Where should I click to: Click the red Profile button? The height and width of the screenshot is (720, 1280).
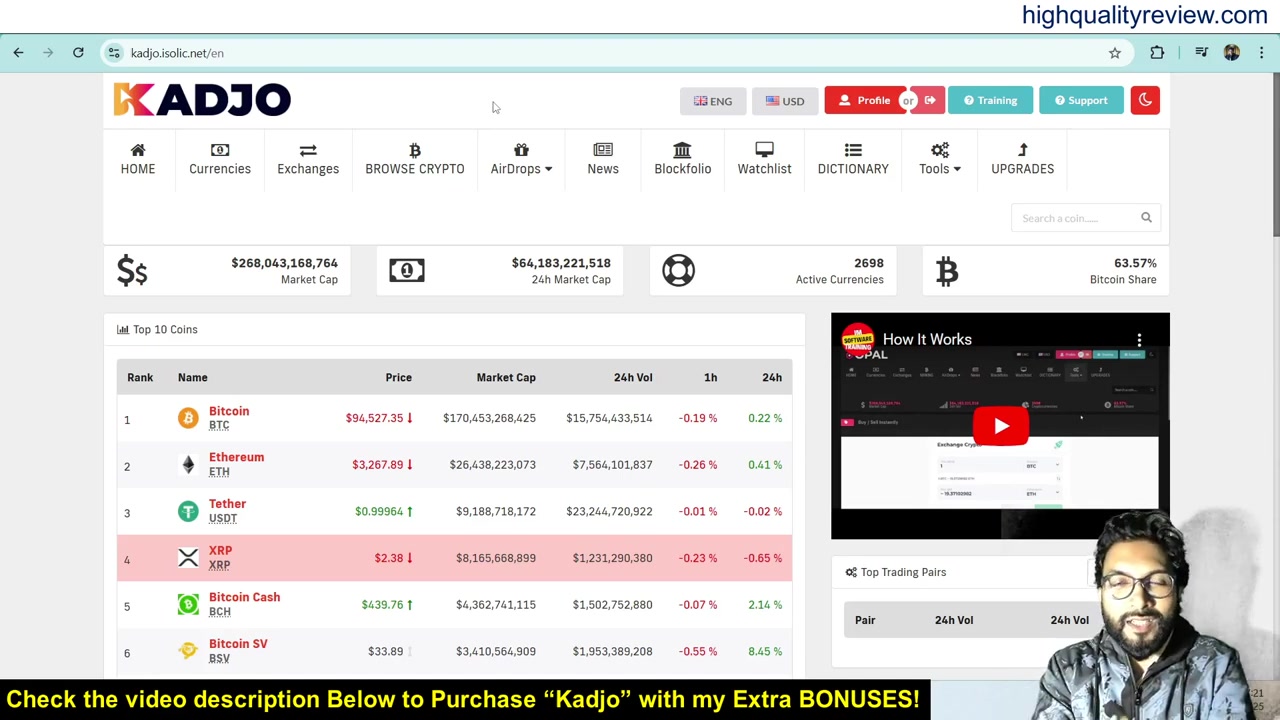point(865,100)
